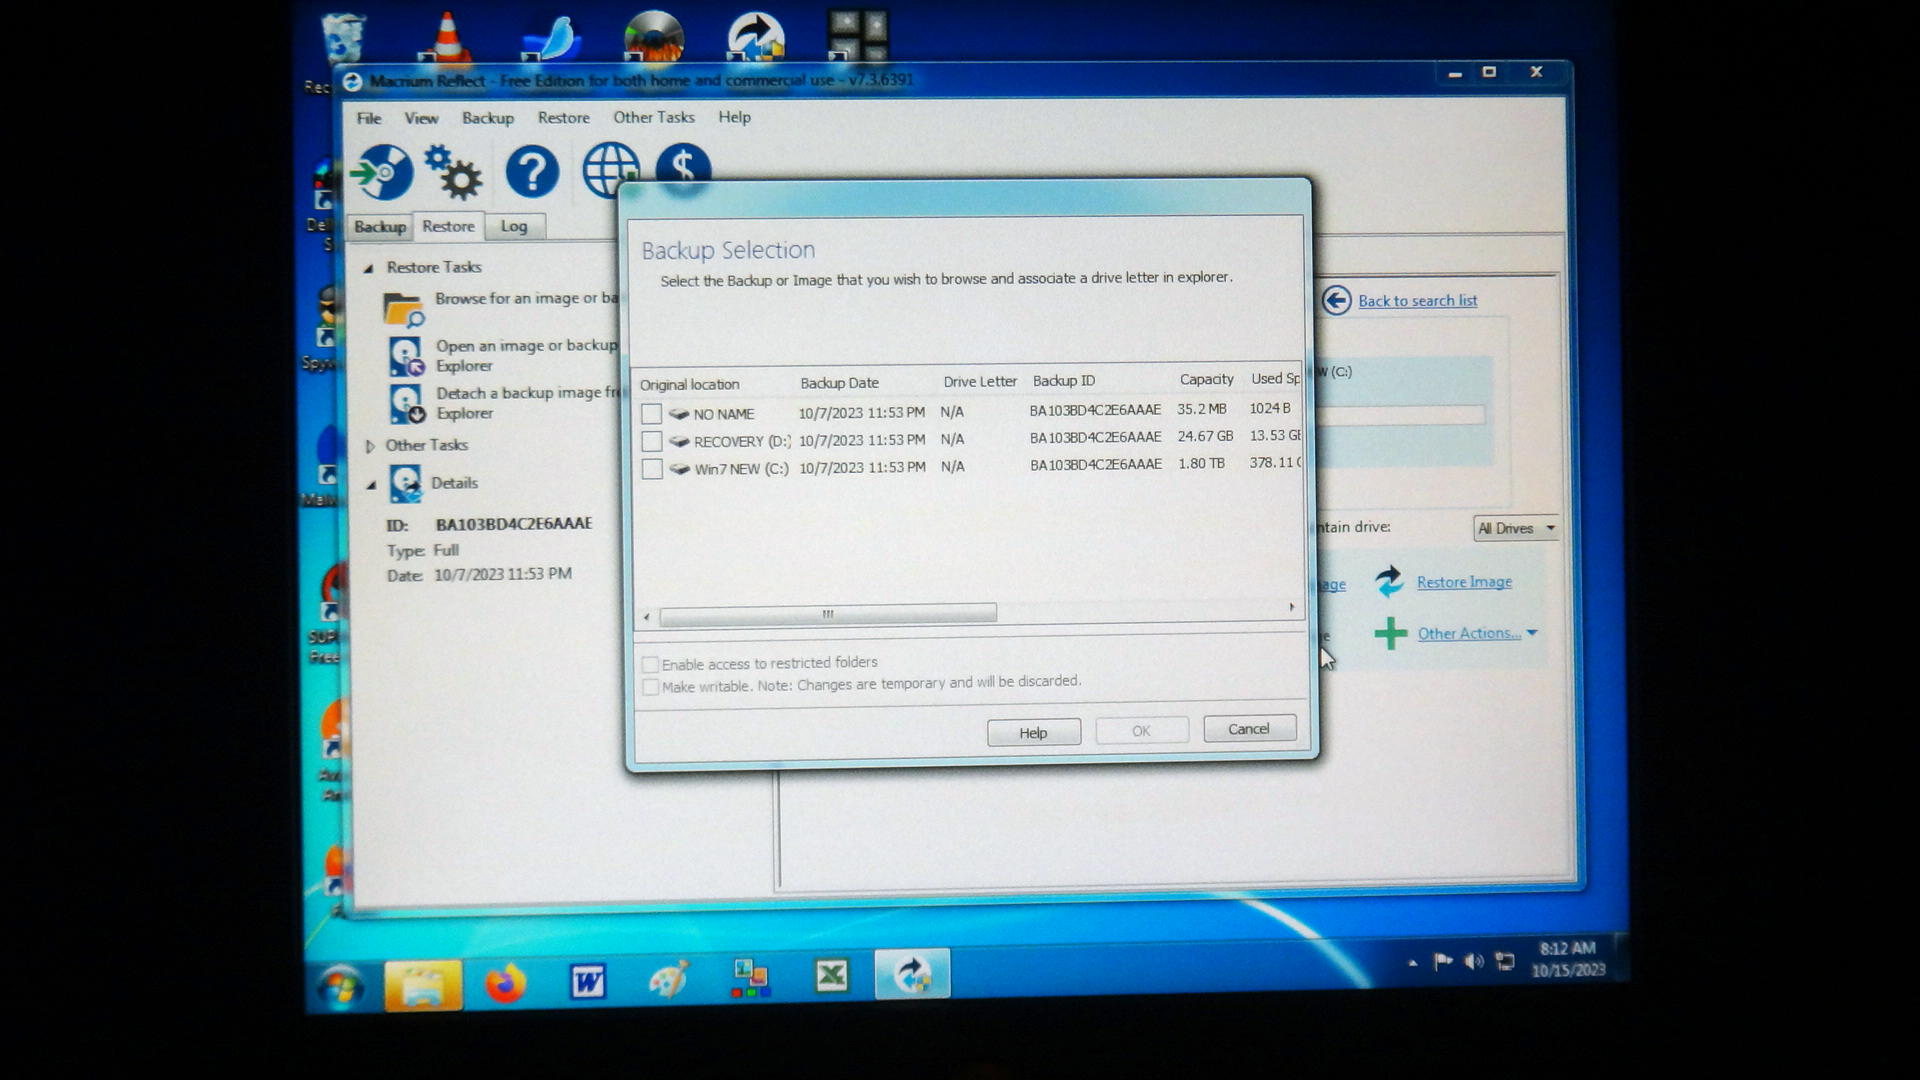
Task: Click the horizontal scrollbar thumb in list
Action: click(x=828, y=614)
